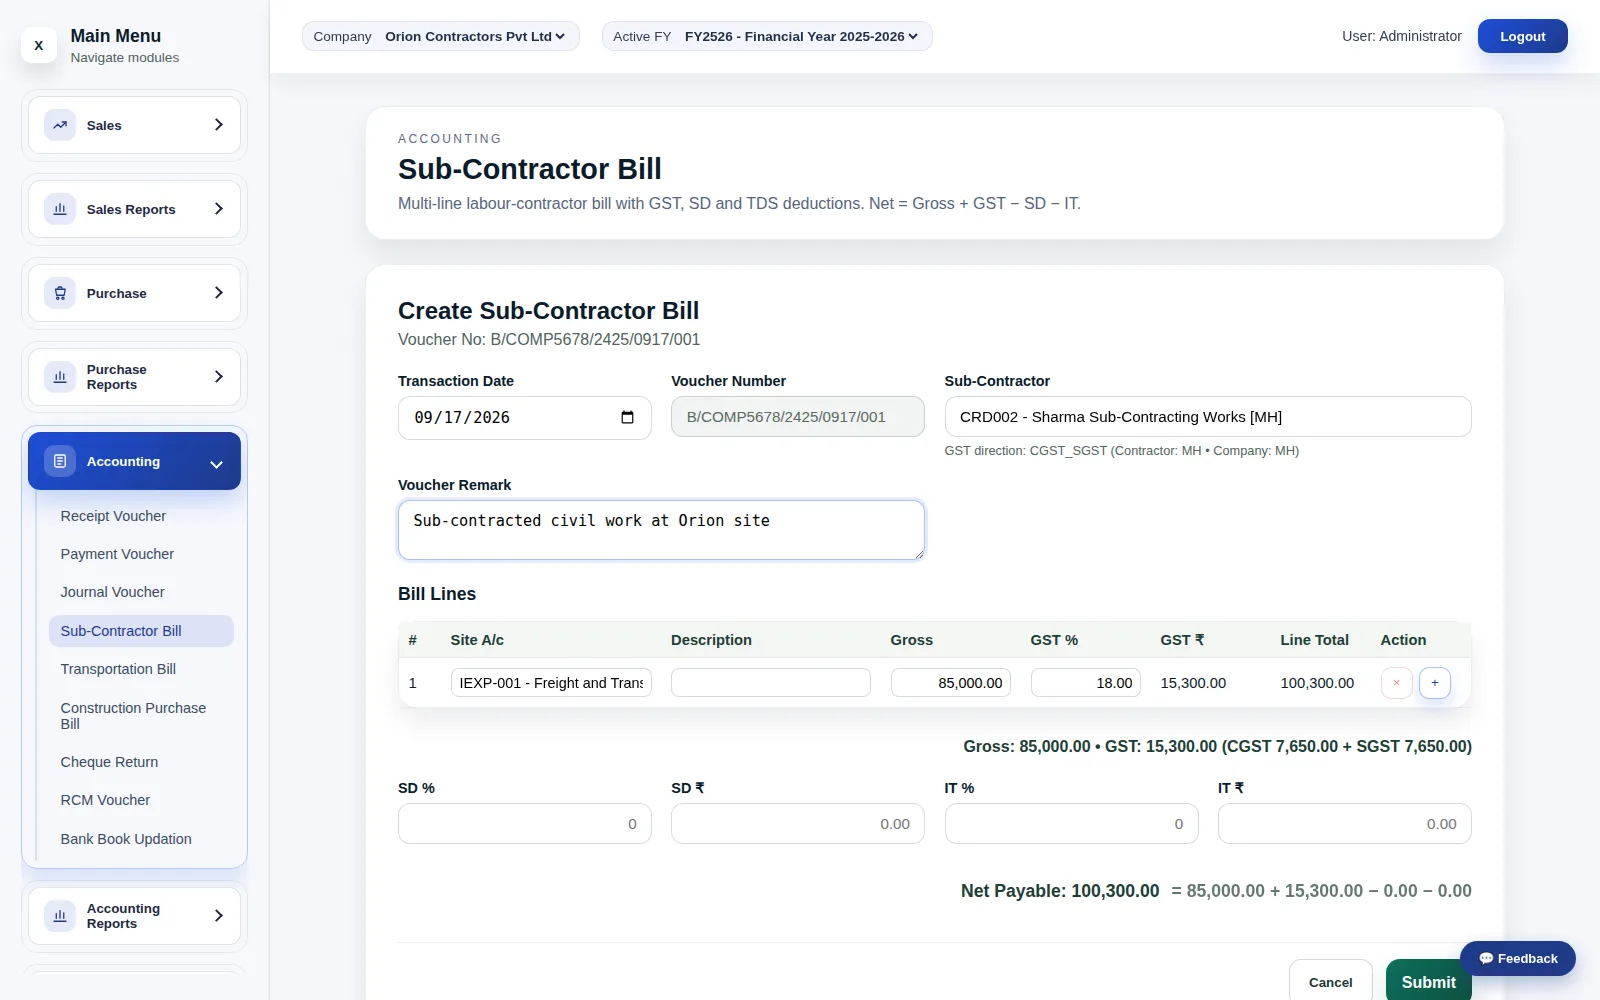Click the Voucher Remark text area
The image size is (1600, 1000).
pos(661,530)
